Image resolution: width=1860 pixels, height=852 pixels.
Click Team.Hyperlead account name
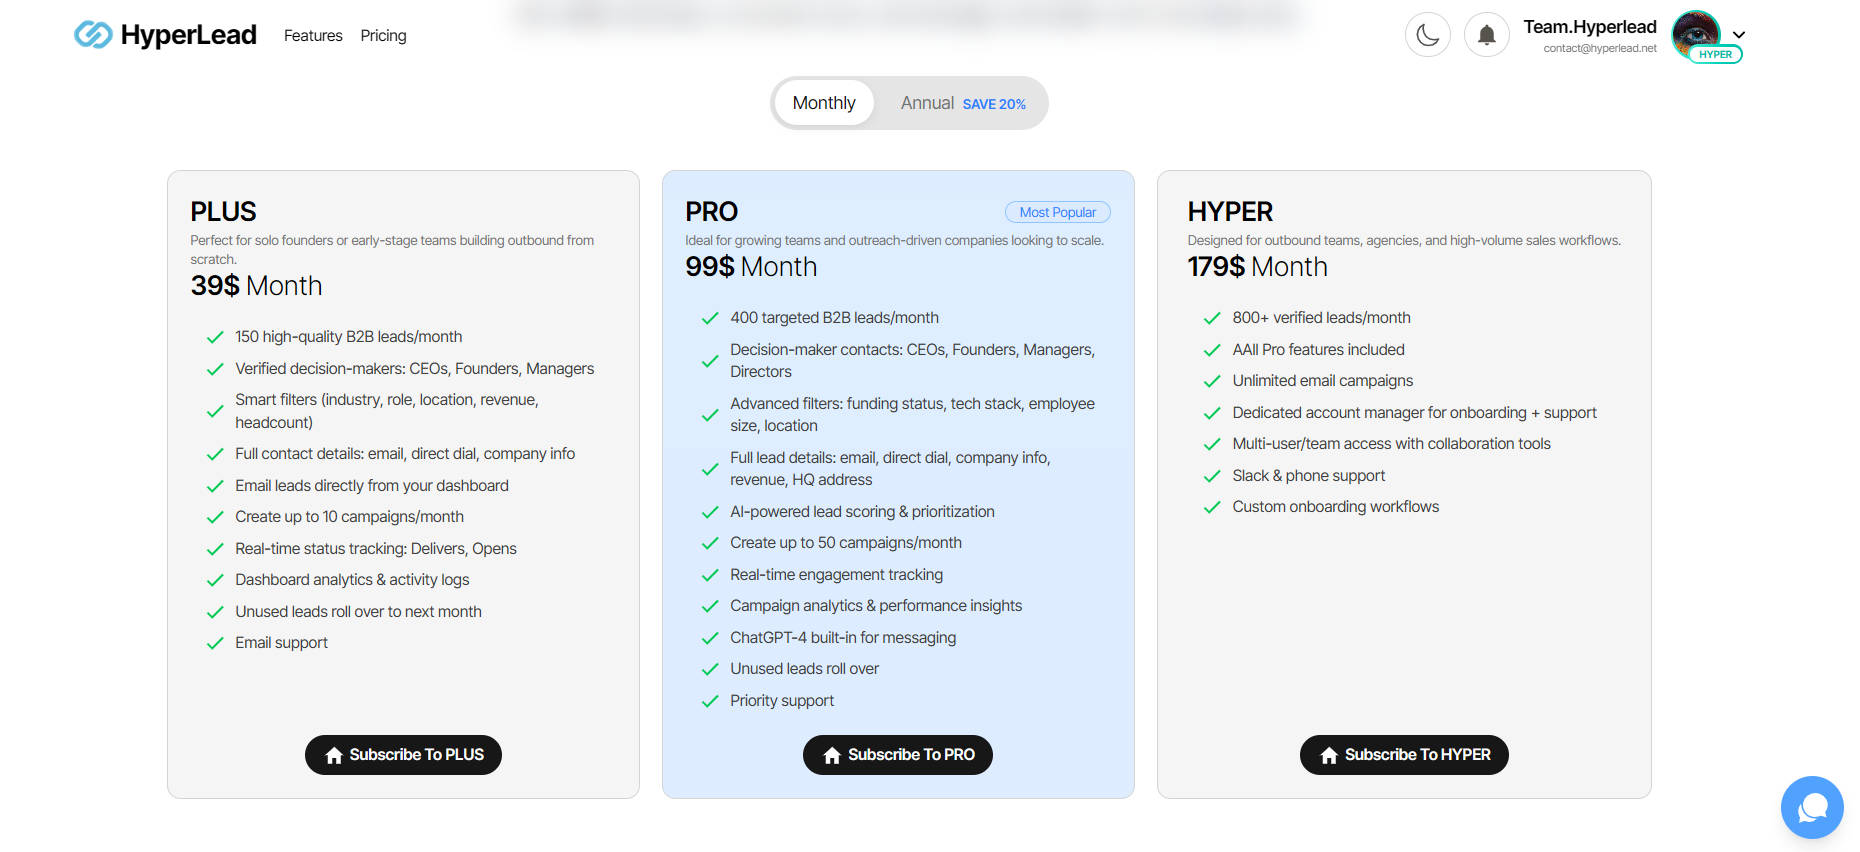click(x=1590, y=27)
